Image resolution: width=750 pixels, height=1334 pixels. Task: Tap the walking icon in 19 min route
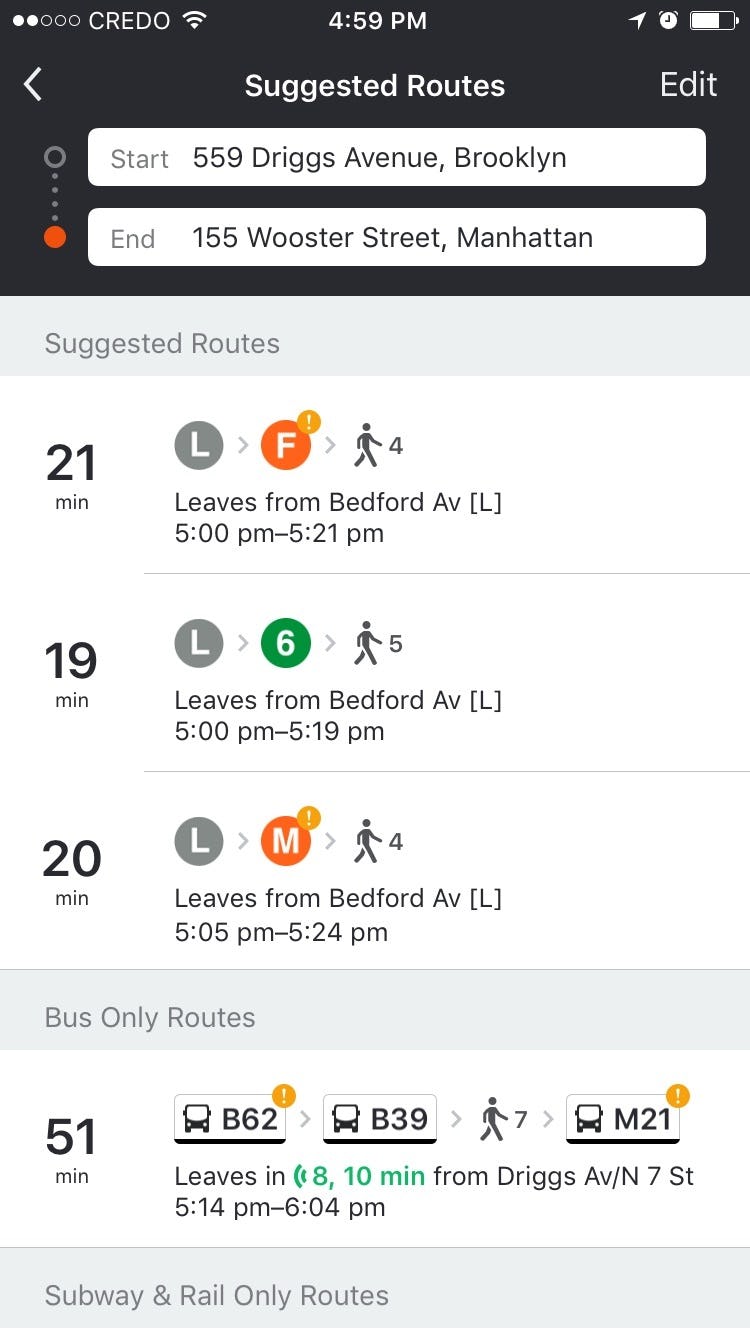[369, 643]
